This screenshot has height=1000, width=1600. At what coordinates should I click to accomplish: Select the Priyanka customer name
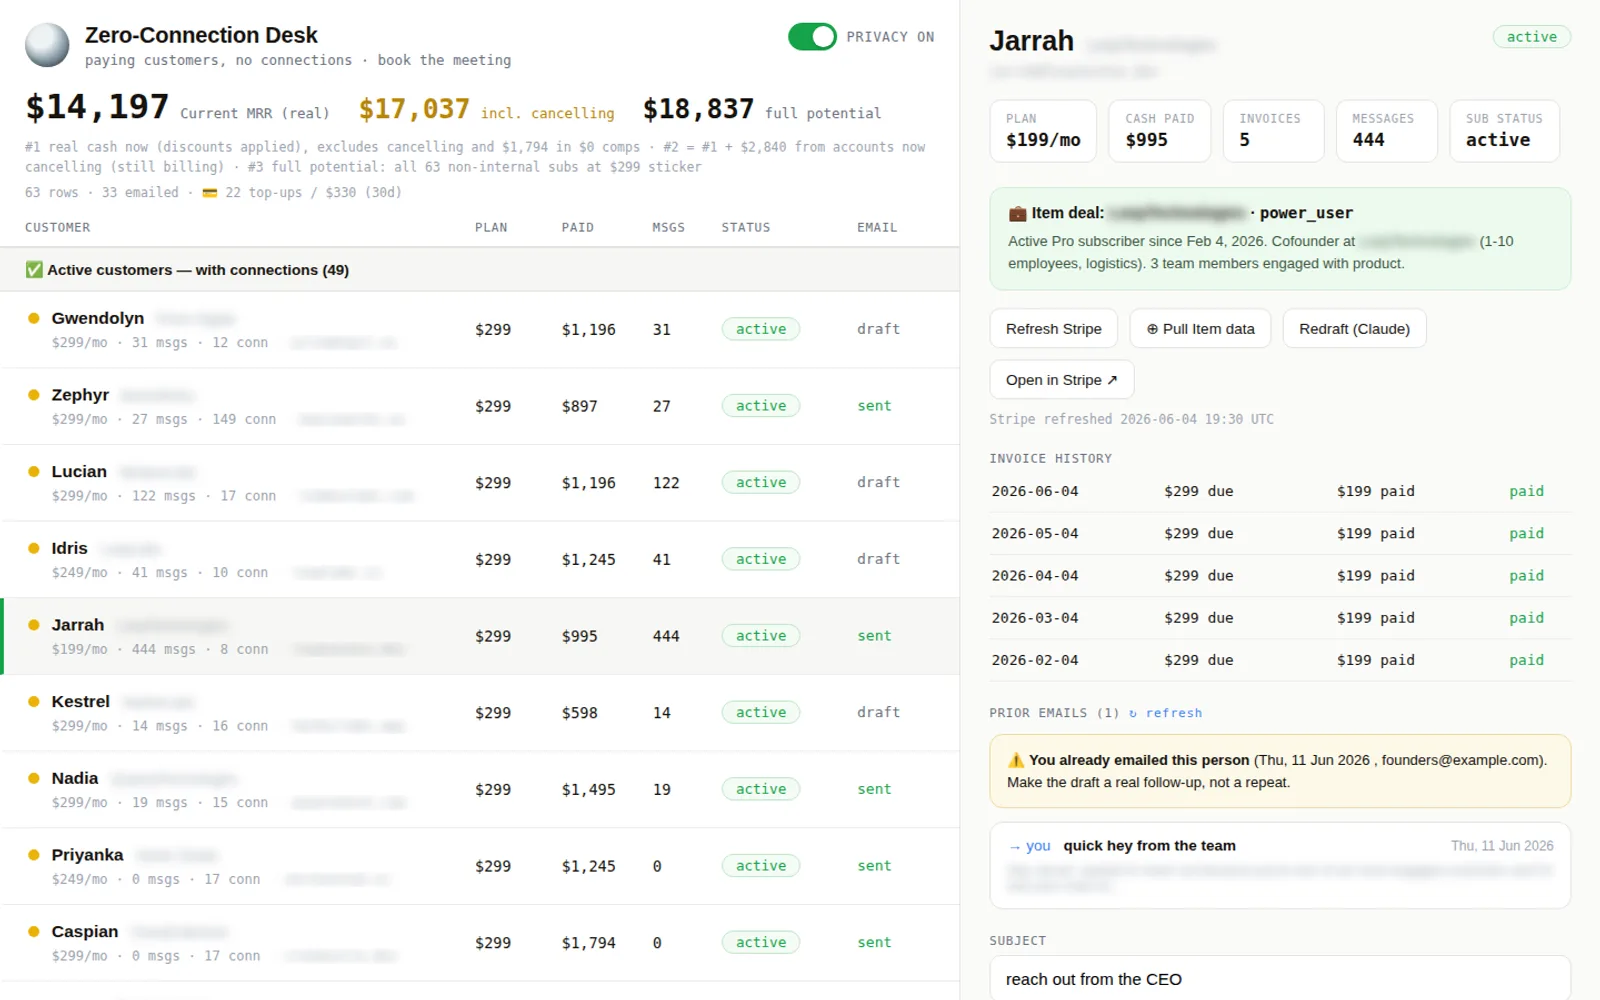[x=88, y=855]
